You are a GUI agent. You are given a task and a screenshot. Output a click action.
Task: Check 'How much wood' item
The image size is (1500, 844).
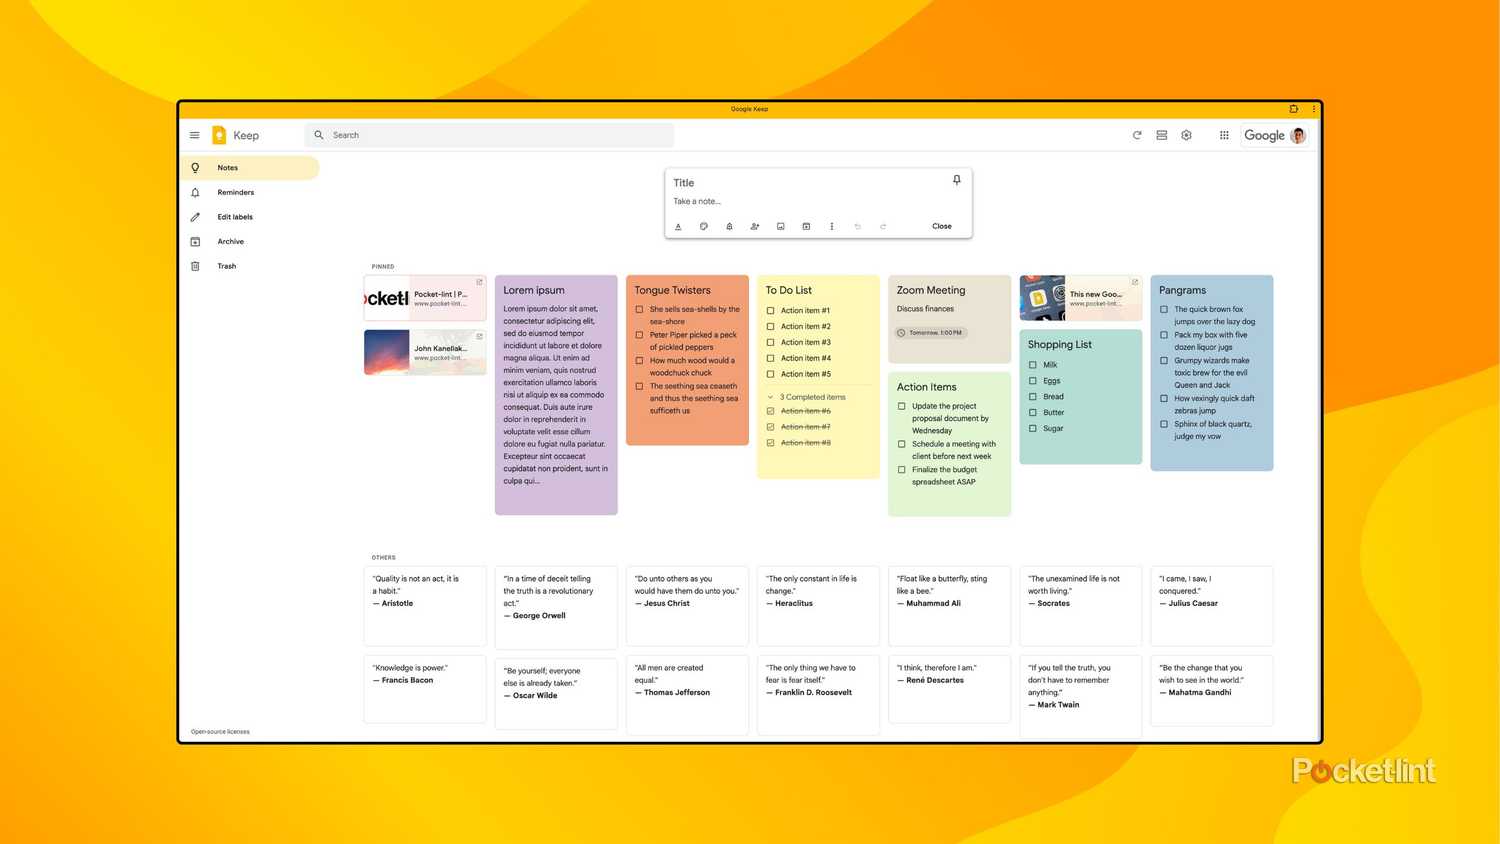(639, 361)
